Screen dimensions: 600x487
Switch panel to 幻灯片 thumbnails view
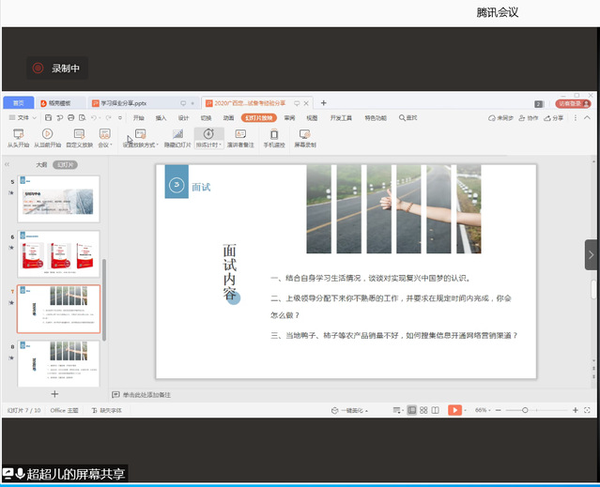(66, 164)
